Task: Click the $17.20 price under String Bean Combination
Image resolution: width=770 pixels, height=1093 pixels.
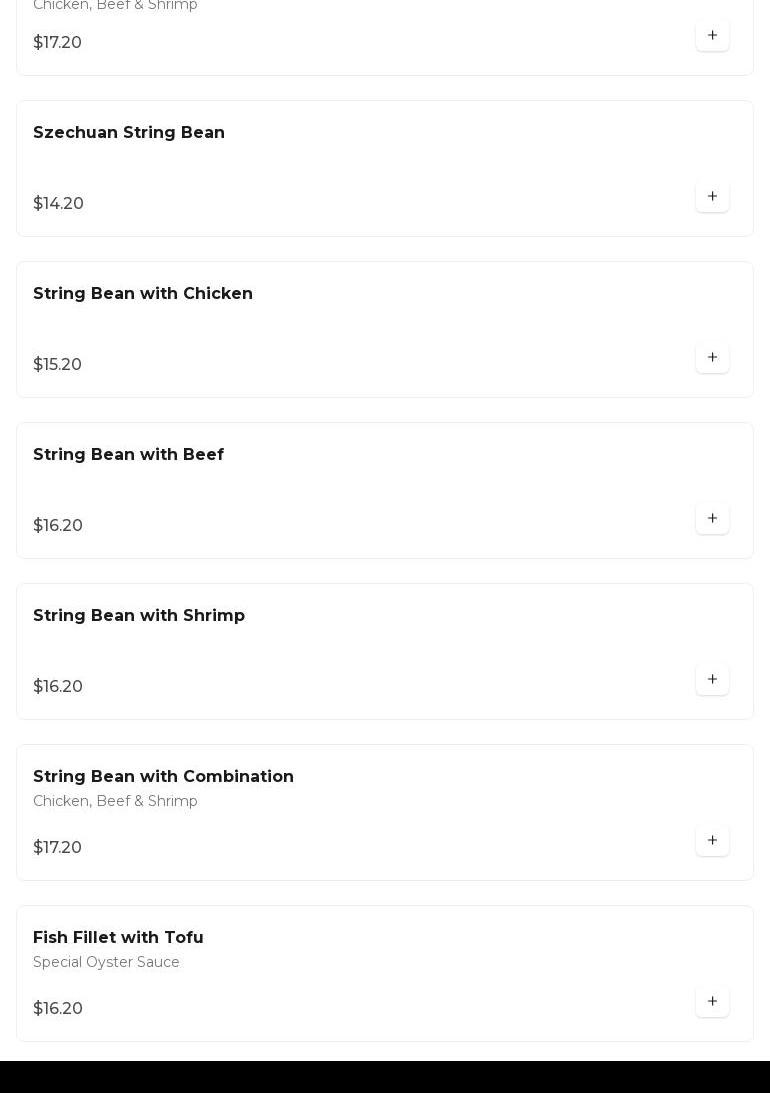Action: tap(57, 848)
